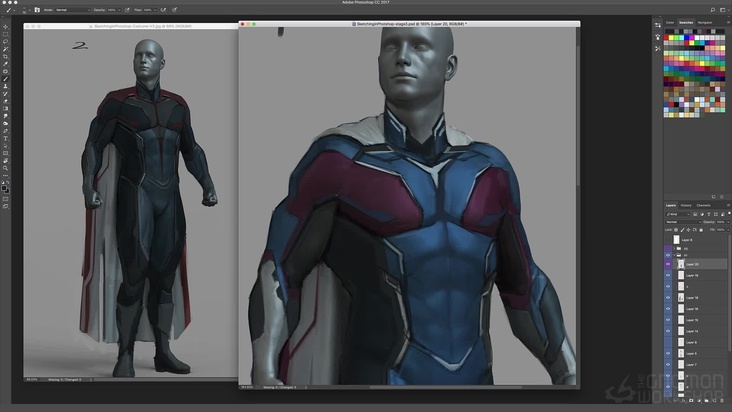
Task: Click the foreground color box
Action: pyautogui.click(x=4, y=188)
